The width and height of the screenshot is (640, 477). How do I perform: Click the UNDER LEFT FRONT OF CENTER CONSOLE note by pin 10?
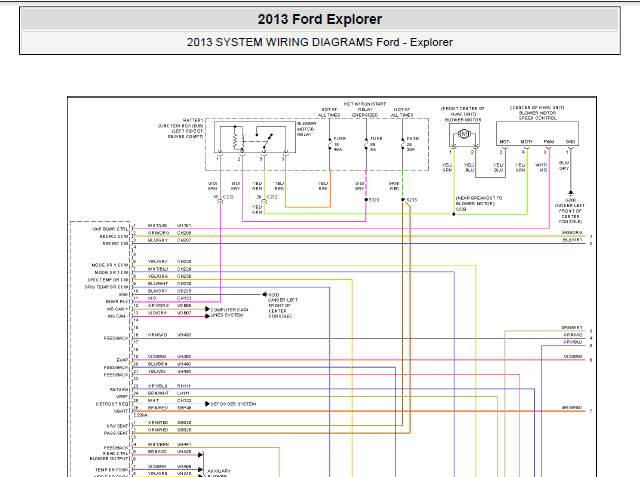pos(283,308)
